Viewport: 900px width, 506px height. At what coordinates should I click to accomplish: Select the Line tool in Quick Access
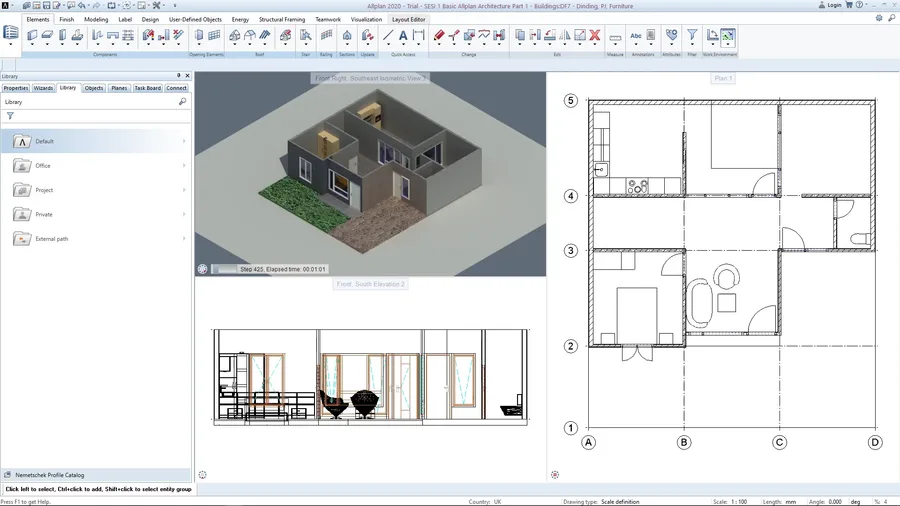(x=388, y=36)
